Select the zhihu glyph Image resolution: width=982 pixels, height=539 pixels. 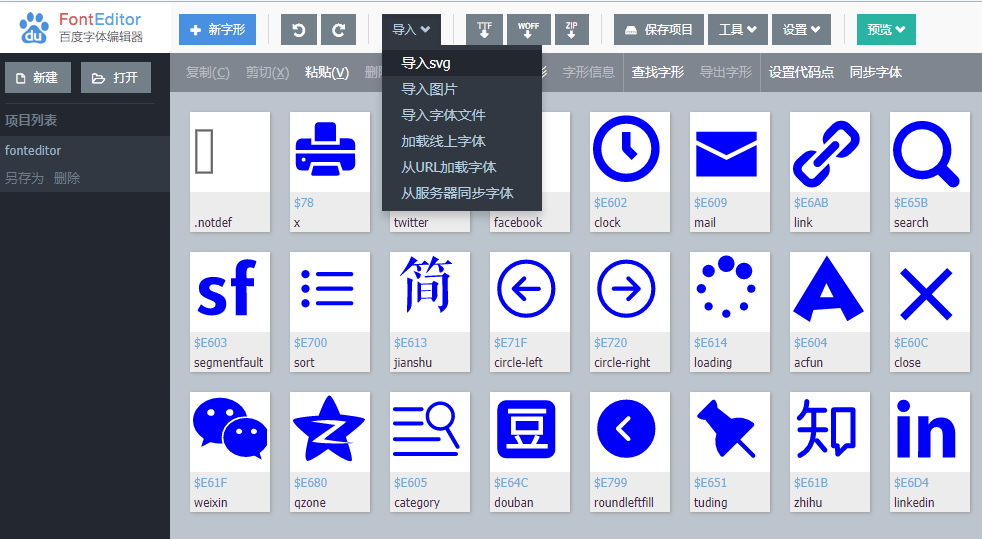[x=830, y=452]
